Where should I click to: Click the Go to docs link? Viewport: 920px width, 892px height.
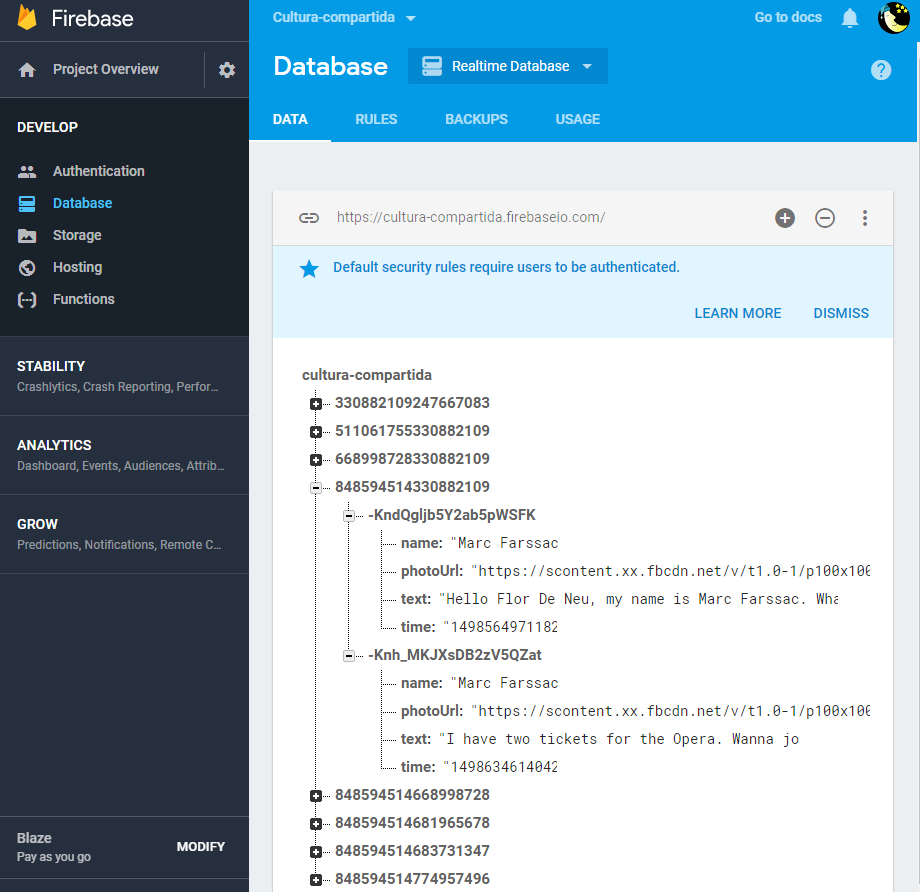tap(788, 18)
